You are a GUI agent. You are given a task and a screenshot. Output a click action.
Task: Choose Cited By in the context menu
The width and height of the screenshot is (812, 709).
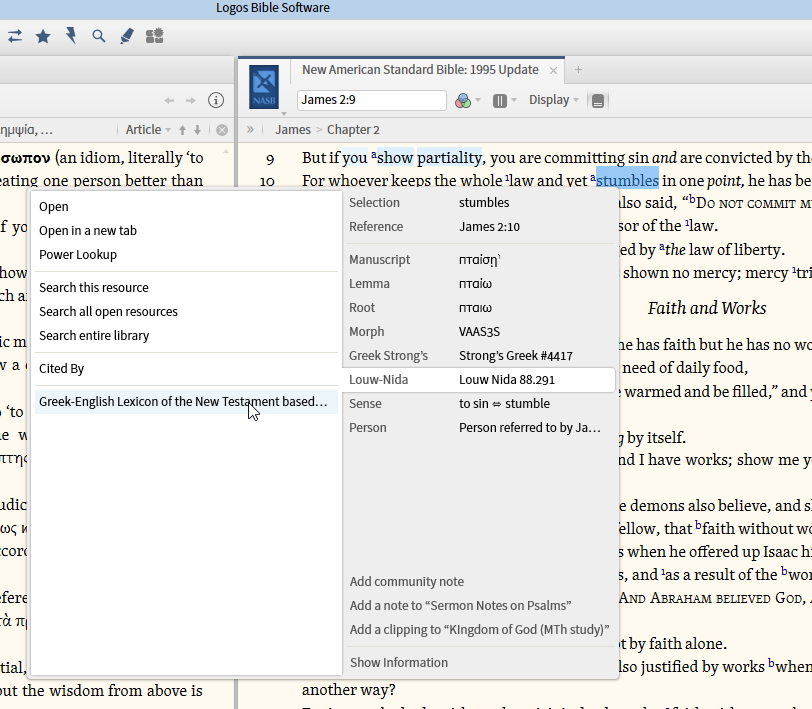186,369
